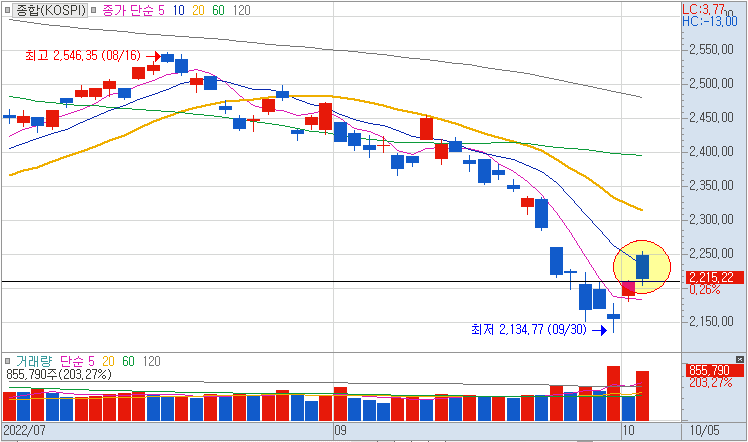Click the 09/30 low candlestick beside the arrow
Viewport: 748px width, 442px height.
click(613, 318)
